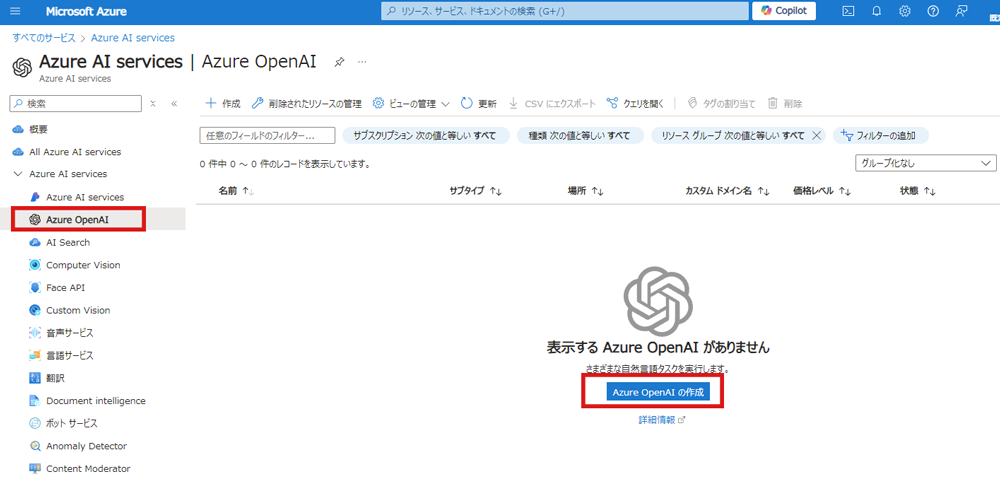
Task: Collapse the Azure AI services tree group
Action: 17,174
